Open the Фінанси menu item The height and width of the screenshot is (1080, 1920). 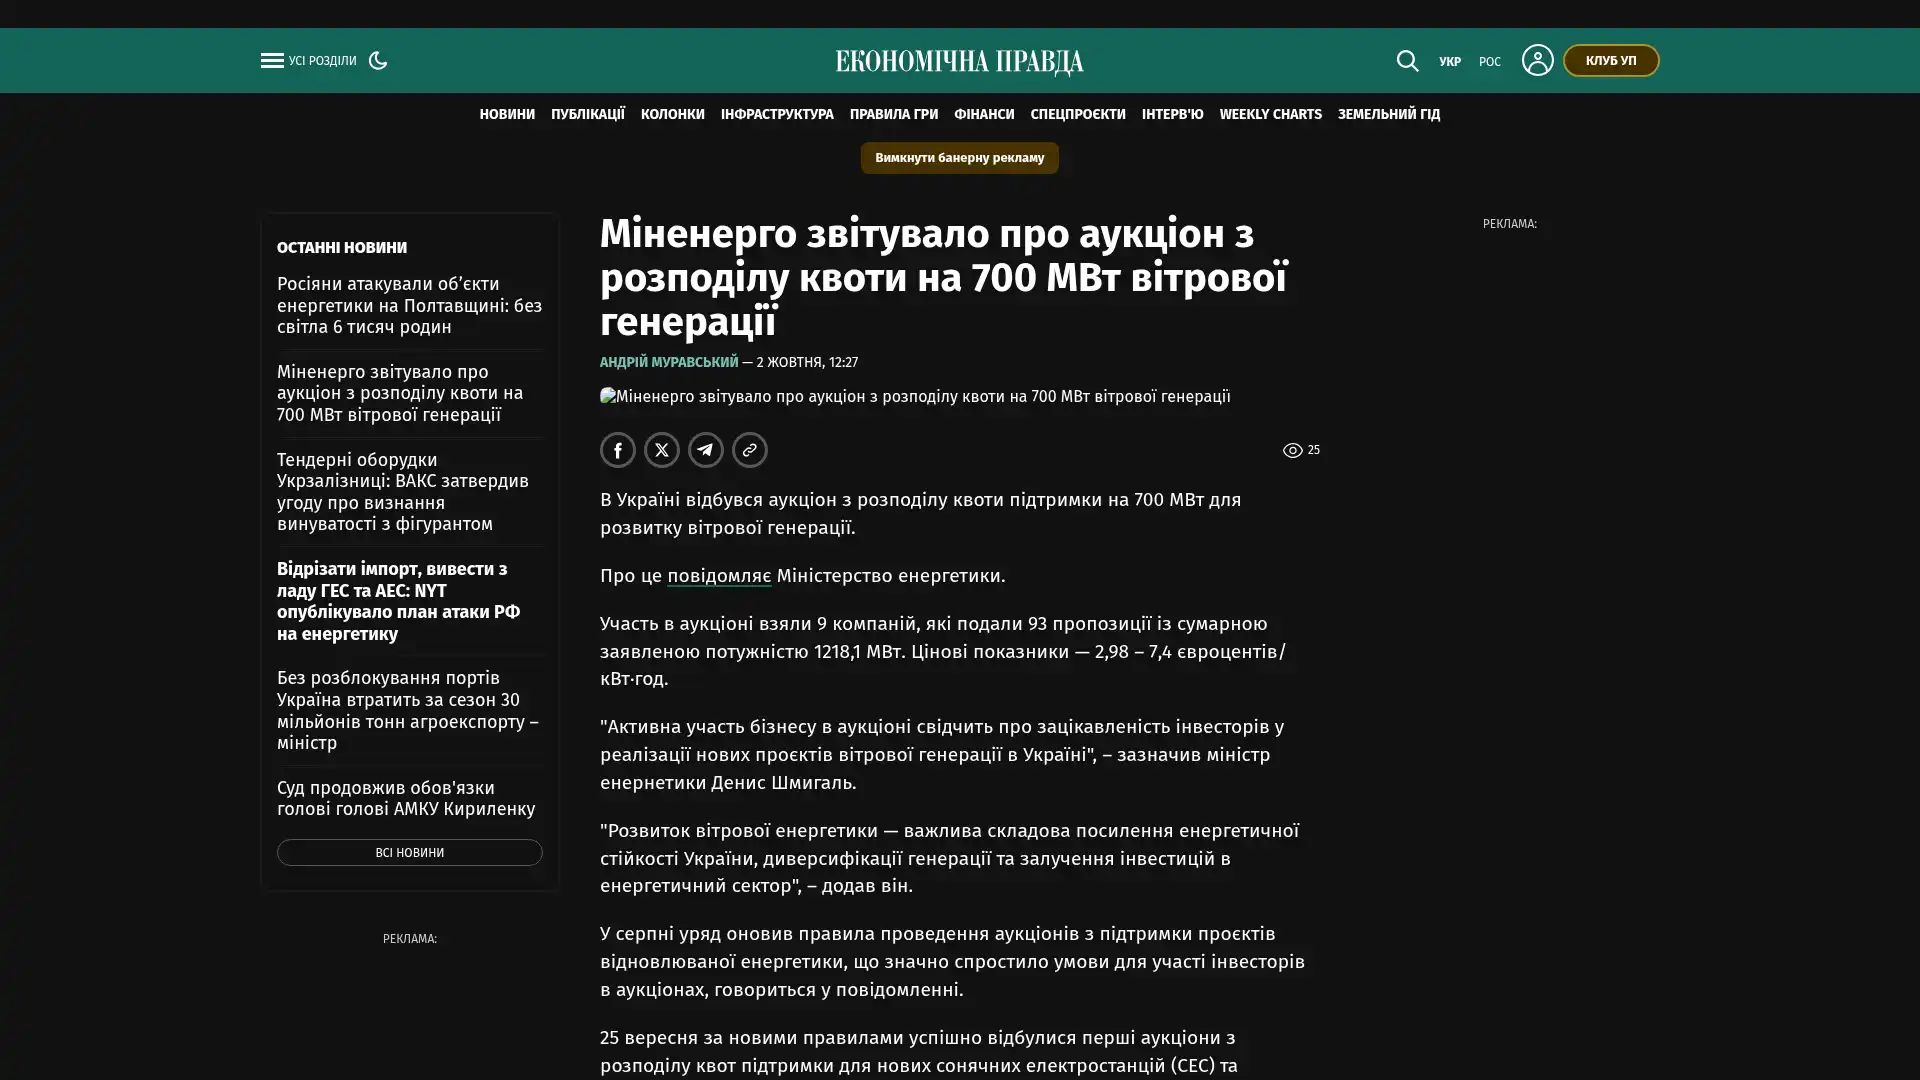tap(984, 114)
